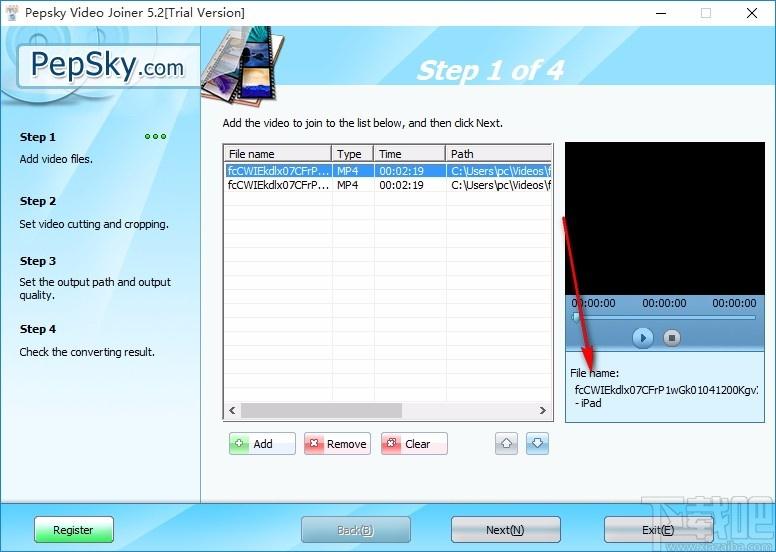776x552 pixels.
Task: Exit the application via Exit(E) button
Action: tap(658, 530)
